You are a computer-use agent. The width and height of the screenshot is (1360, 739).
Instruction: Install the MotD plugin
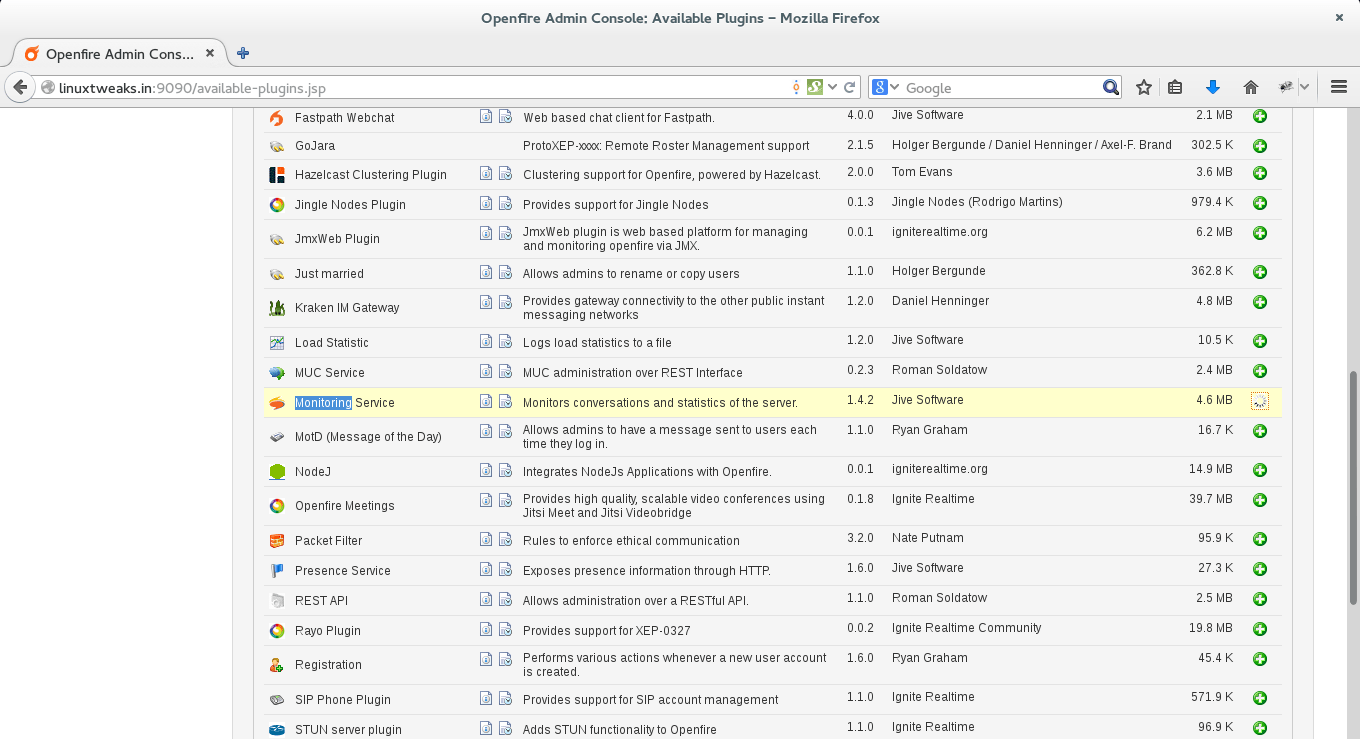[x=1260, y=432]
